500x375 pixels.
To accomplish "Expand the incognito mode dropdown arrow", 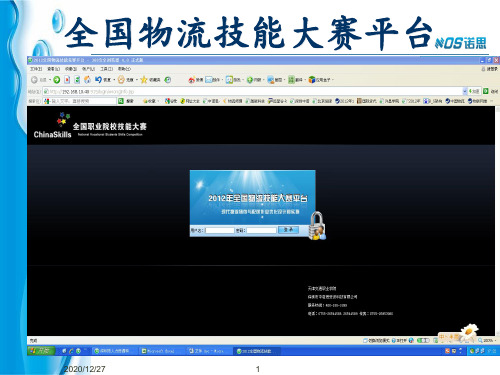I will coord(137,80).
